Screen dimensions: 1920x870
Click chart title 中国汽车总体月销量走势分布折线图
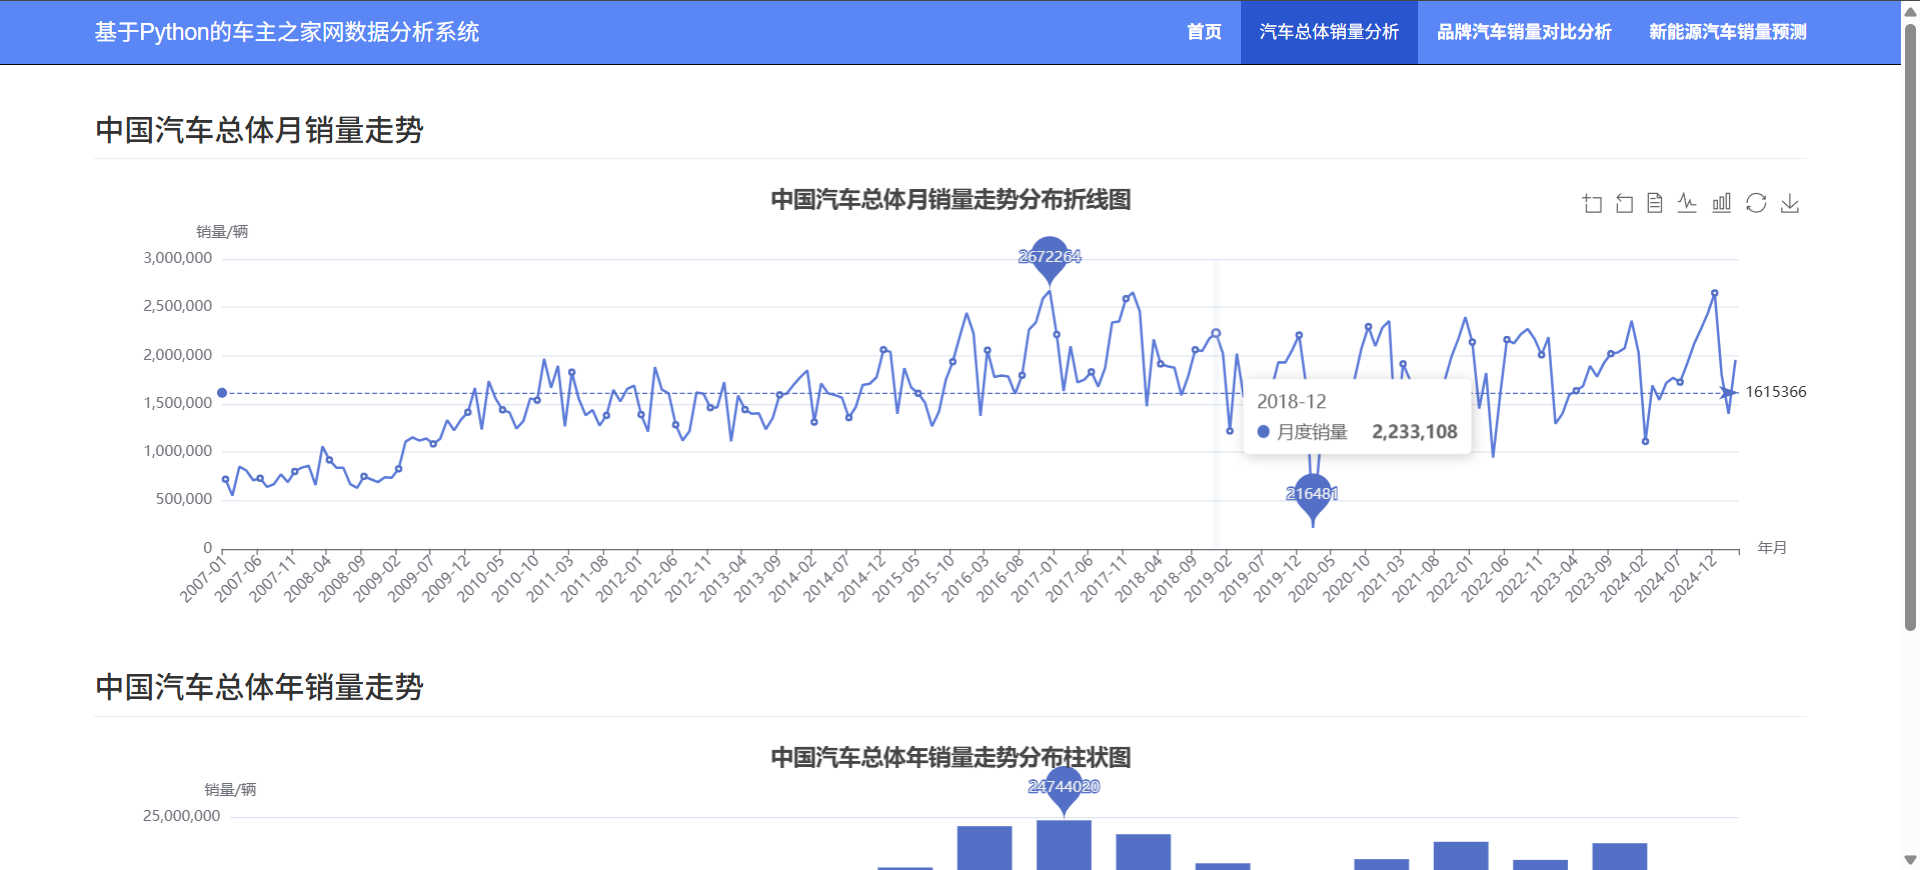[x=951, y=200]
